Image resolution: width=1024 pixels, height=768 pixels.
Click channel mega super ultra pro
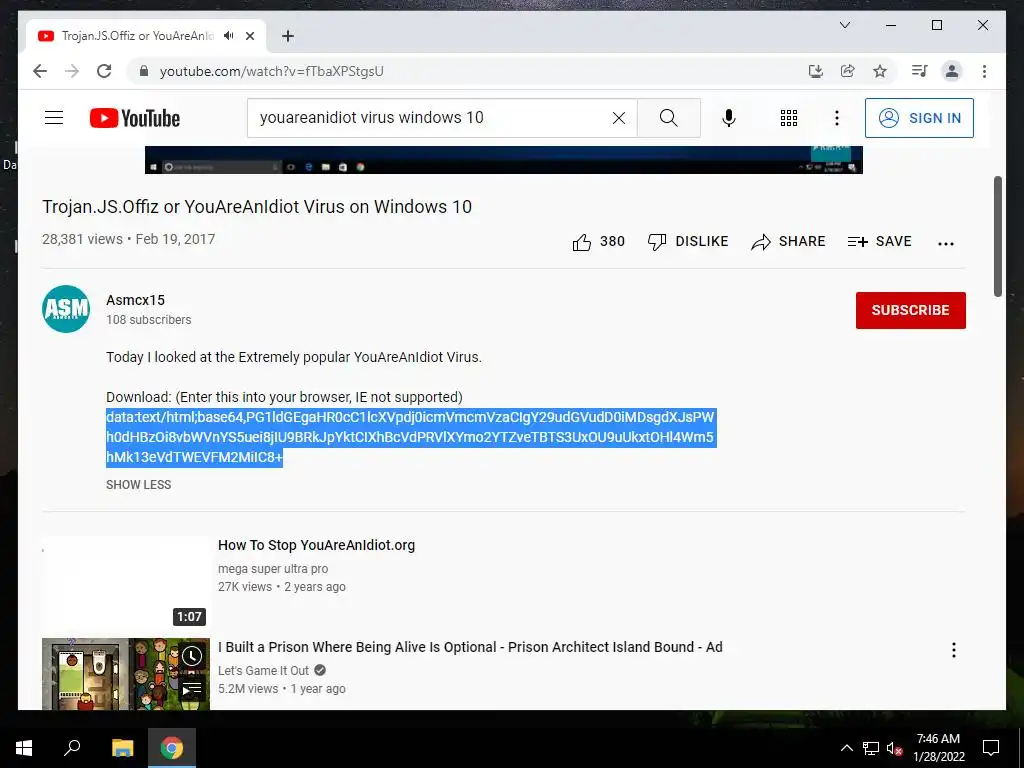point(273,569)
